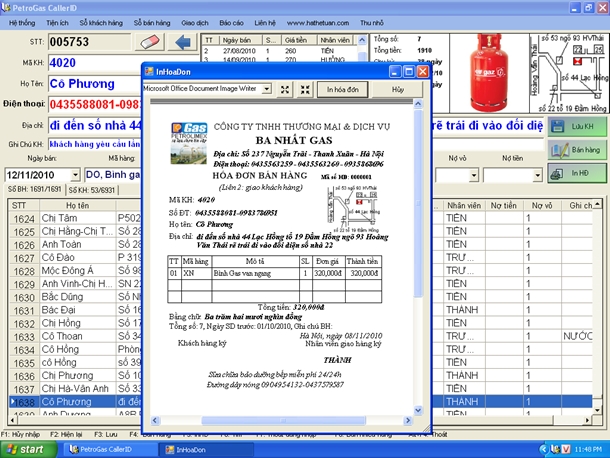The image size is (610, 458).
Task: Click the sales grid scroll left arrow
Action: [12, 420]
